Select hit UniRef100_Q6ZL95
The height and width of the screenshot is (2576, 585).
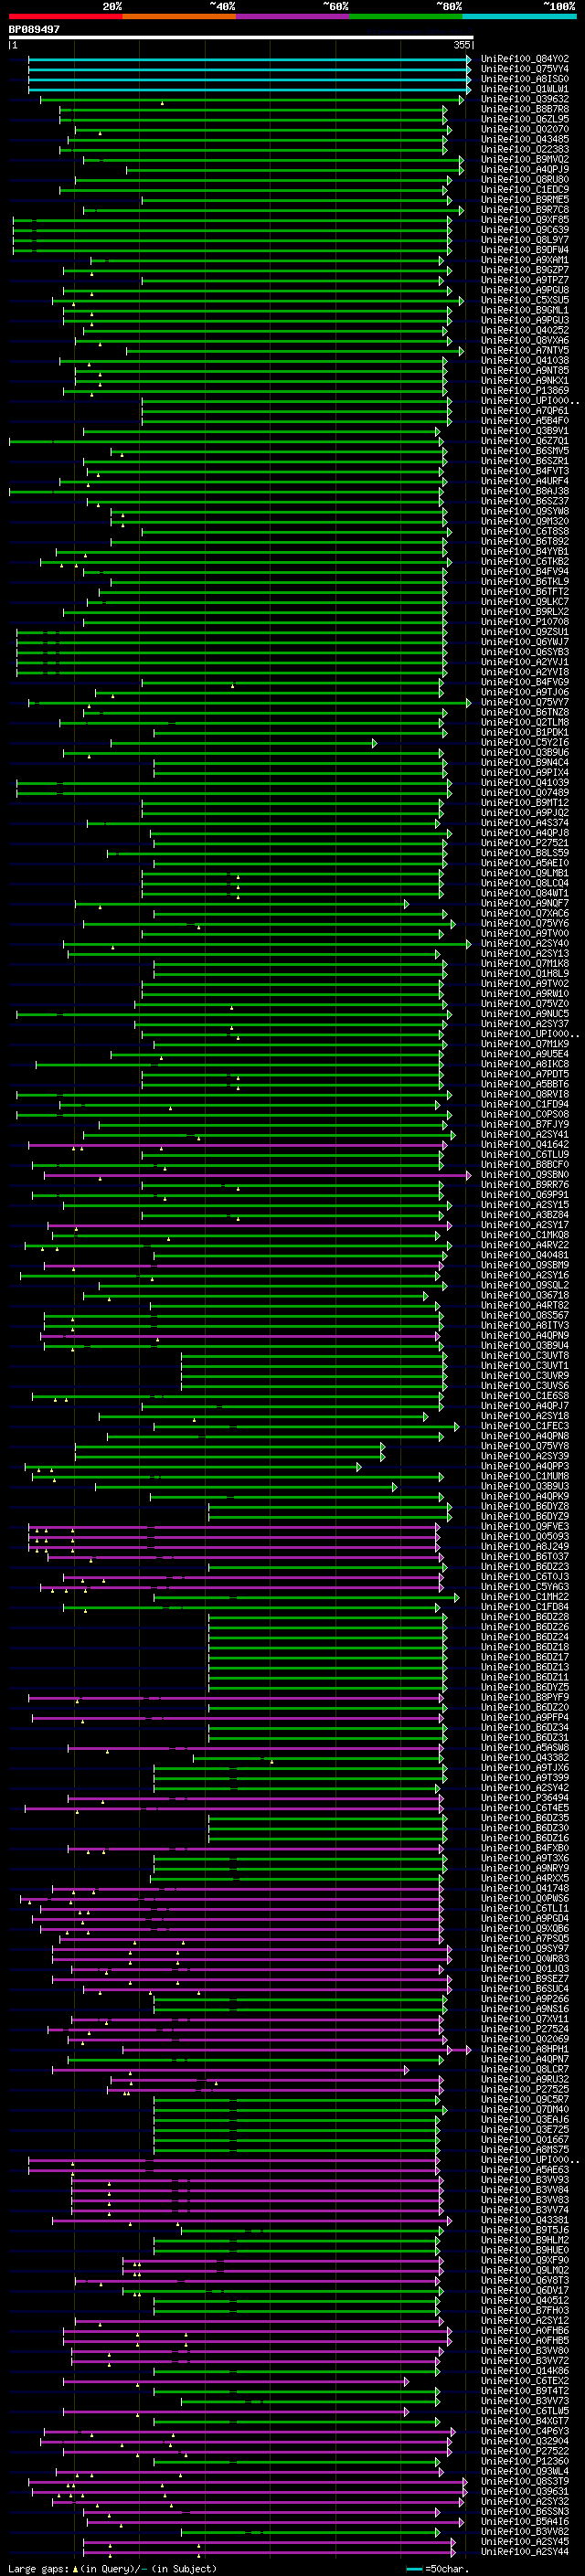[525, 119]
